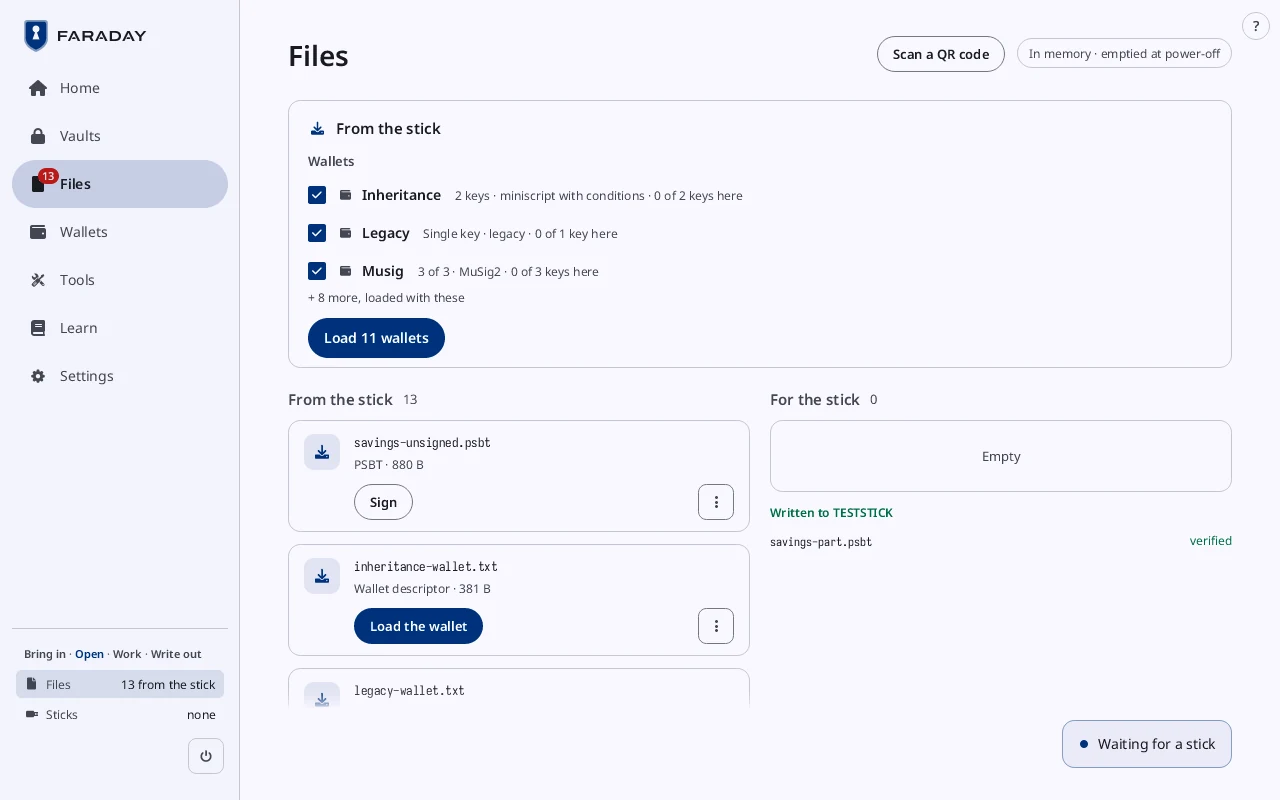Click the Write out step in the breadcrumb

[176, 654]
